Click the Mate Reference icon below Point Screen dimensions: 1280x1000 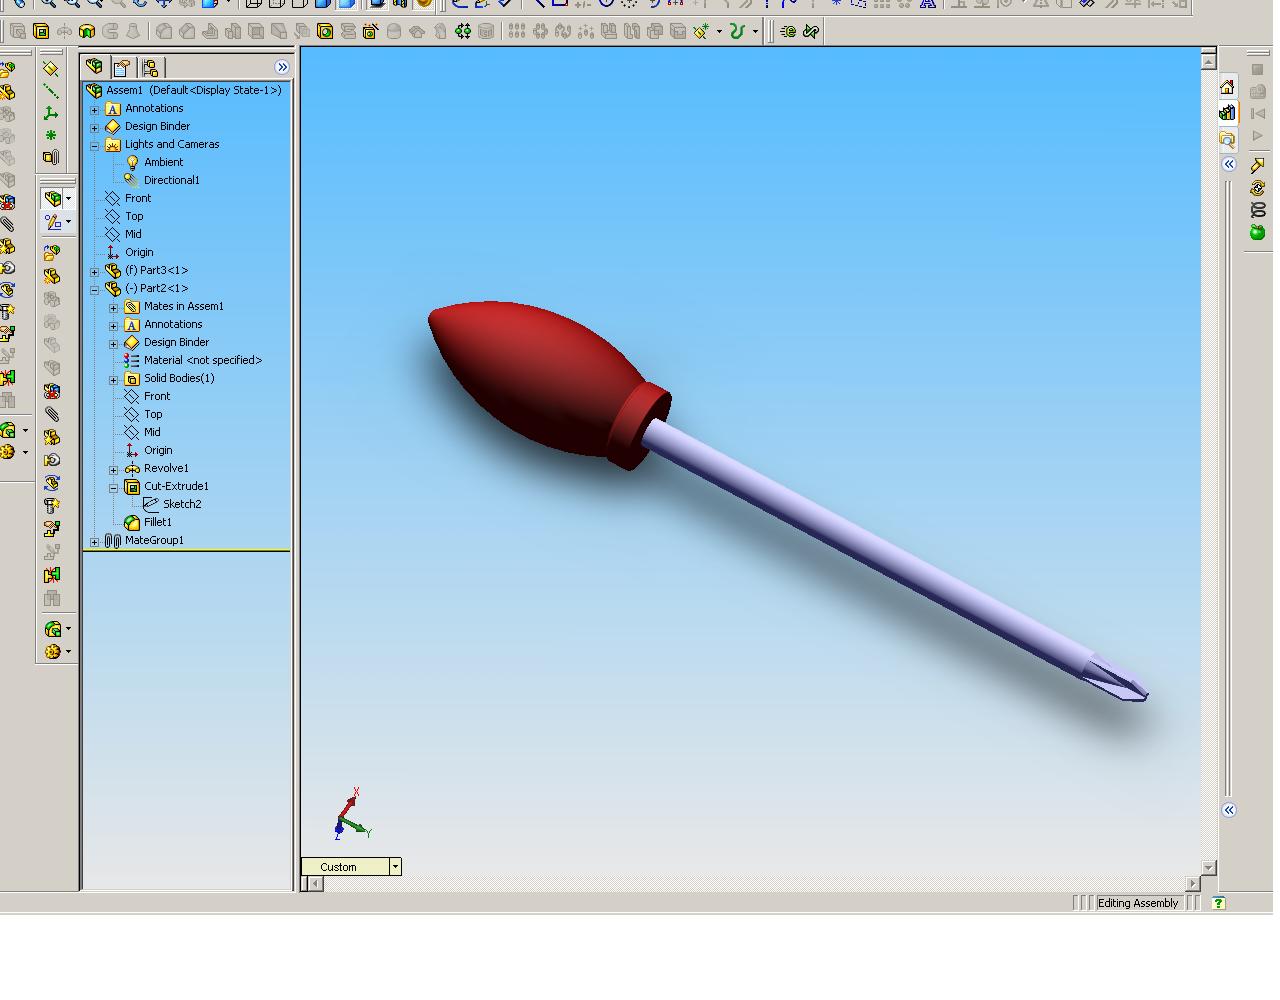[51, 157]
